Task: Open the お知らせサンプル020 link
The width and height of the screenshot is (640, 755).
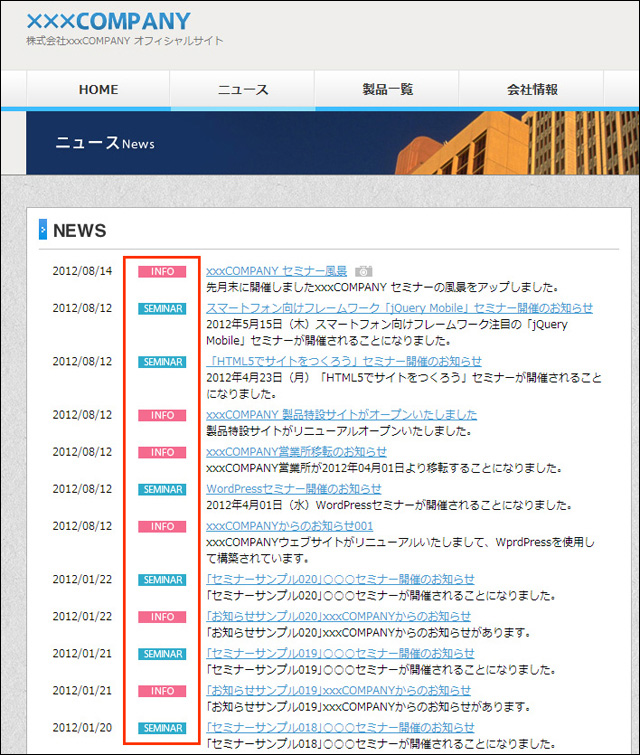Action: (x=339, y=616)
